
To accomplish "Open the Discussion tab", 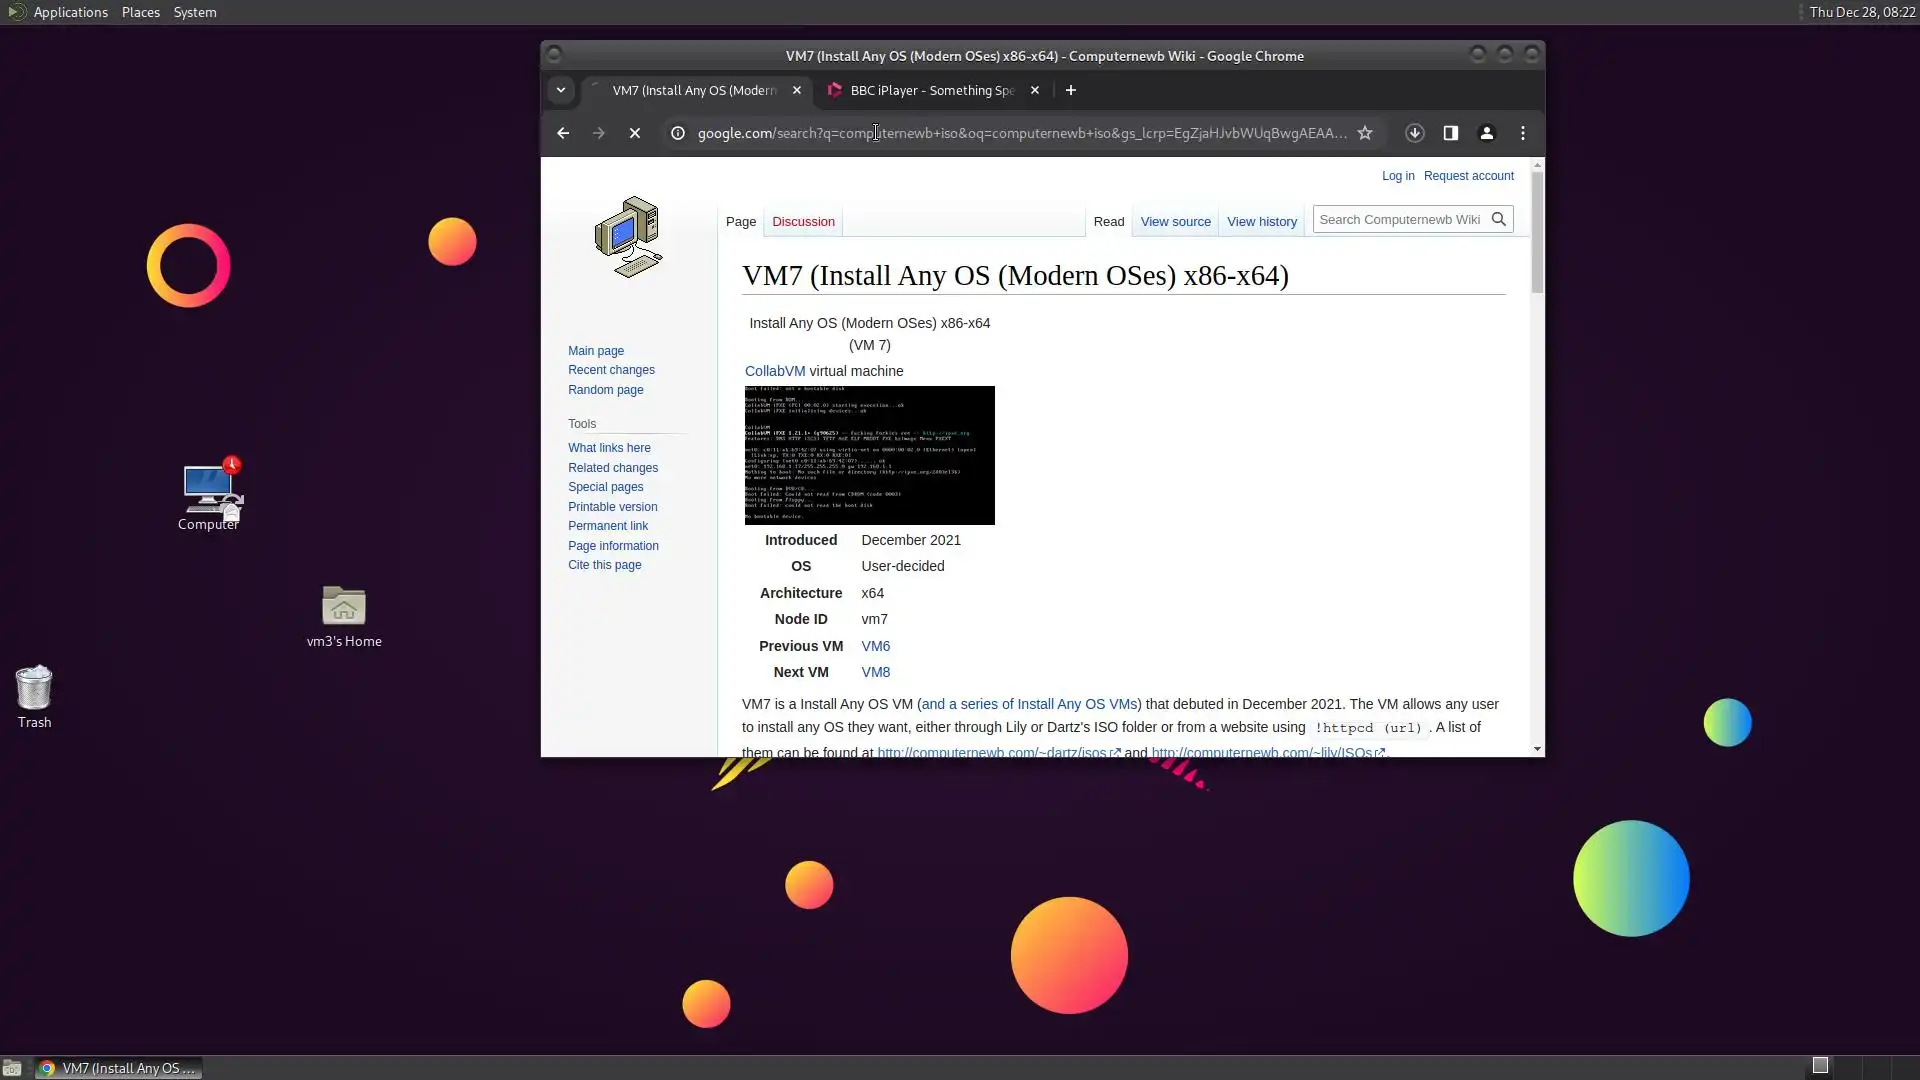I will click(x=803, y=222).
